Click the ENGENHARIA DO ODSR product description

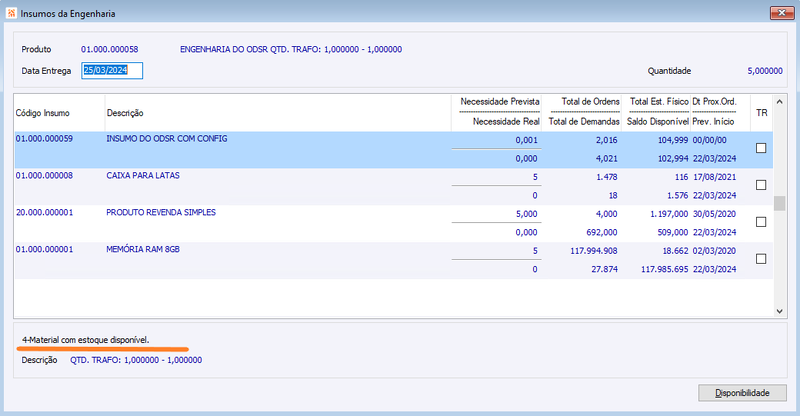(x=291, y=50)
